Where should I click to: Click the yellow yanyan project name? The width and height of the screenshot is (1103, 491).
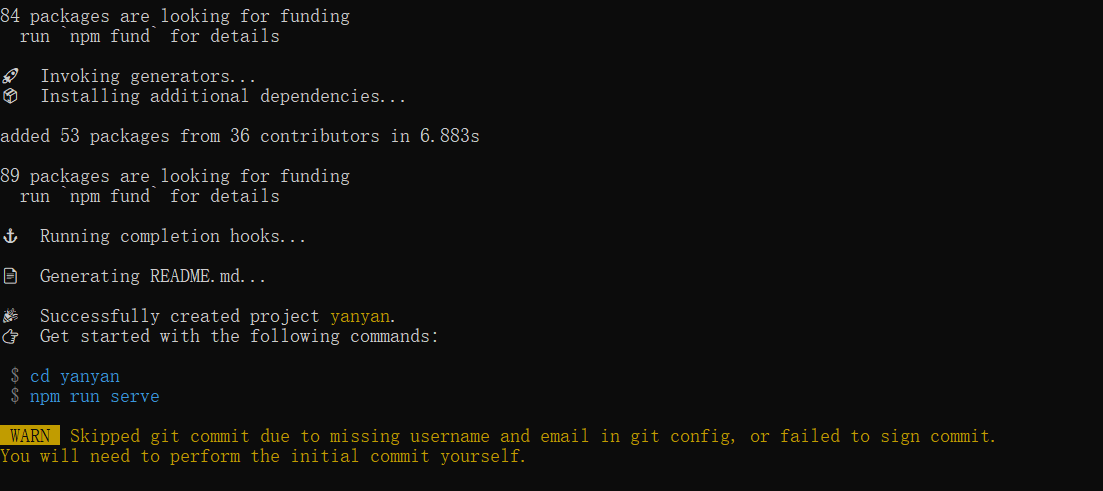point(360,317)
